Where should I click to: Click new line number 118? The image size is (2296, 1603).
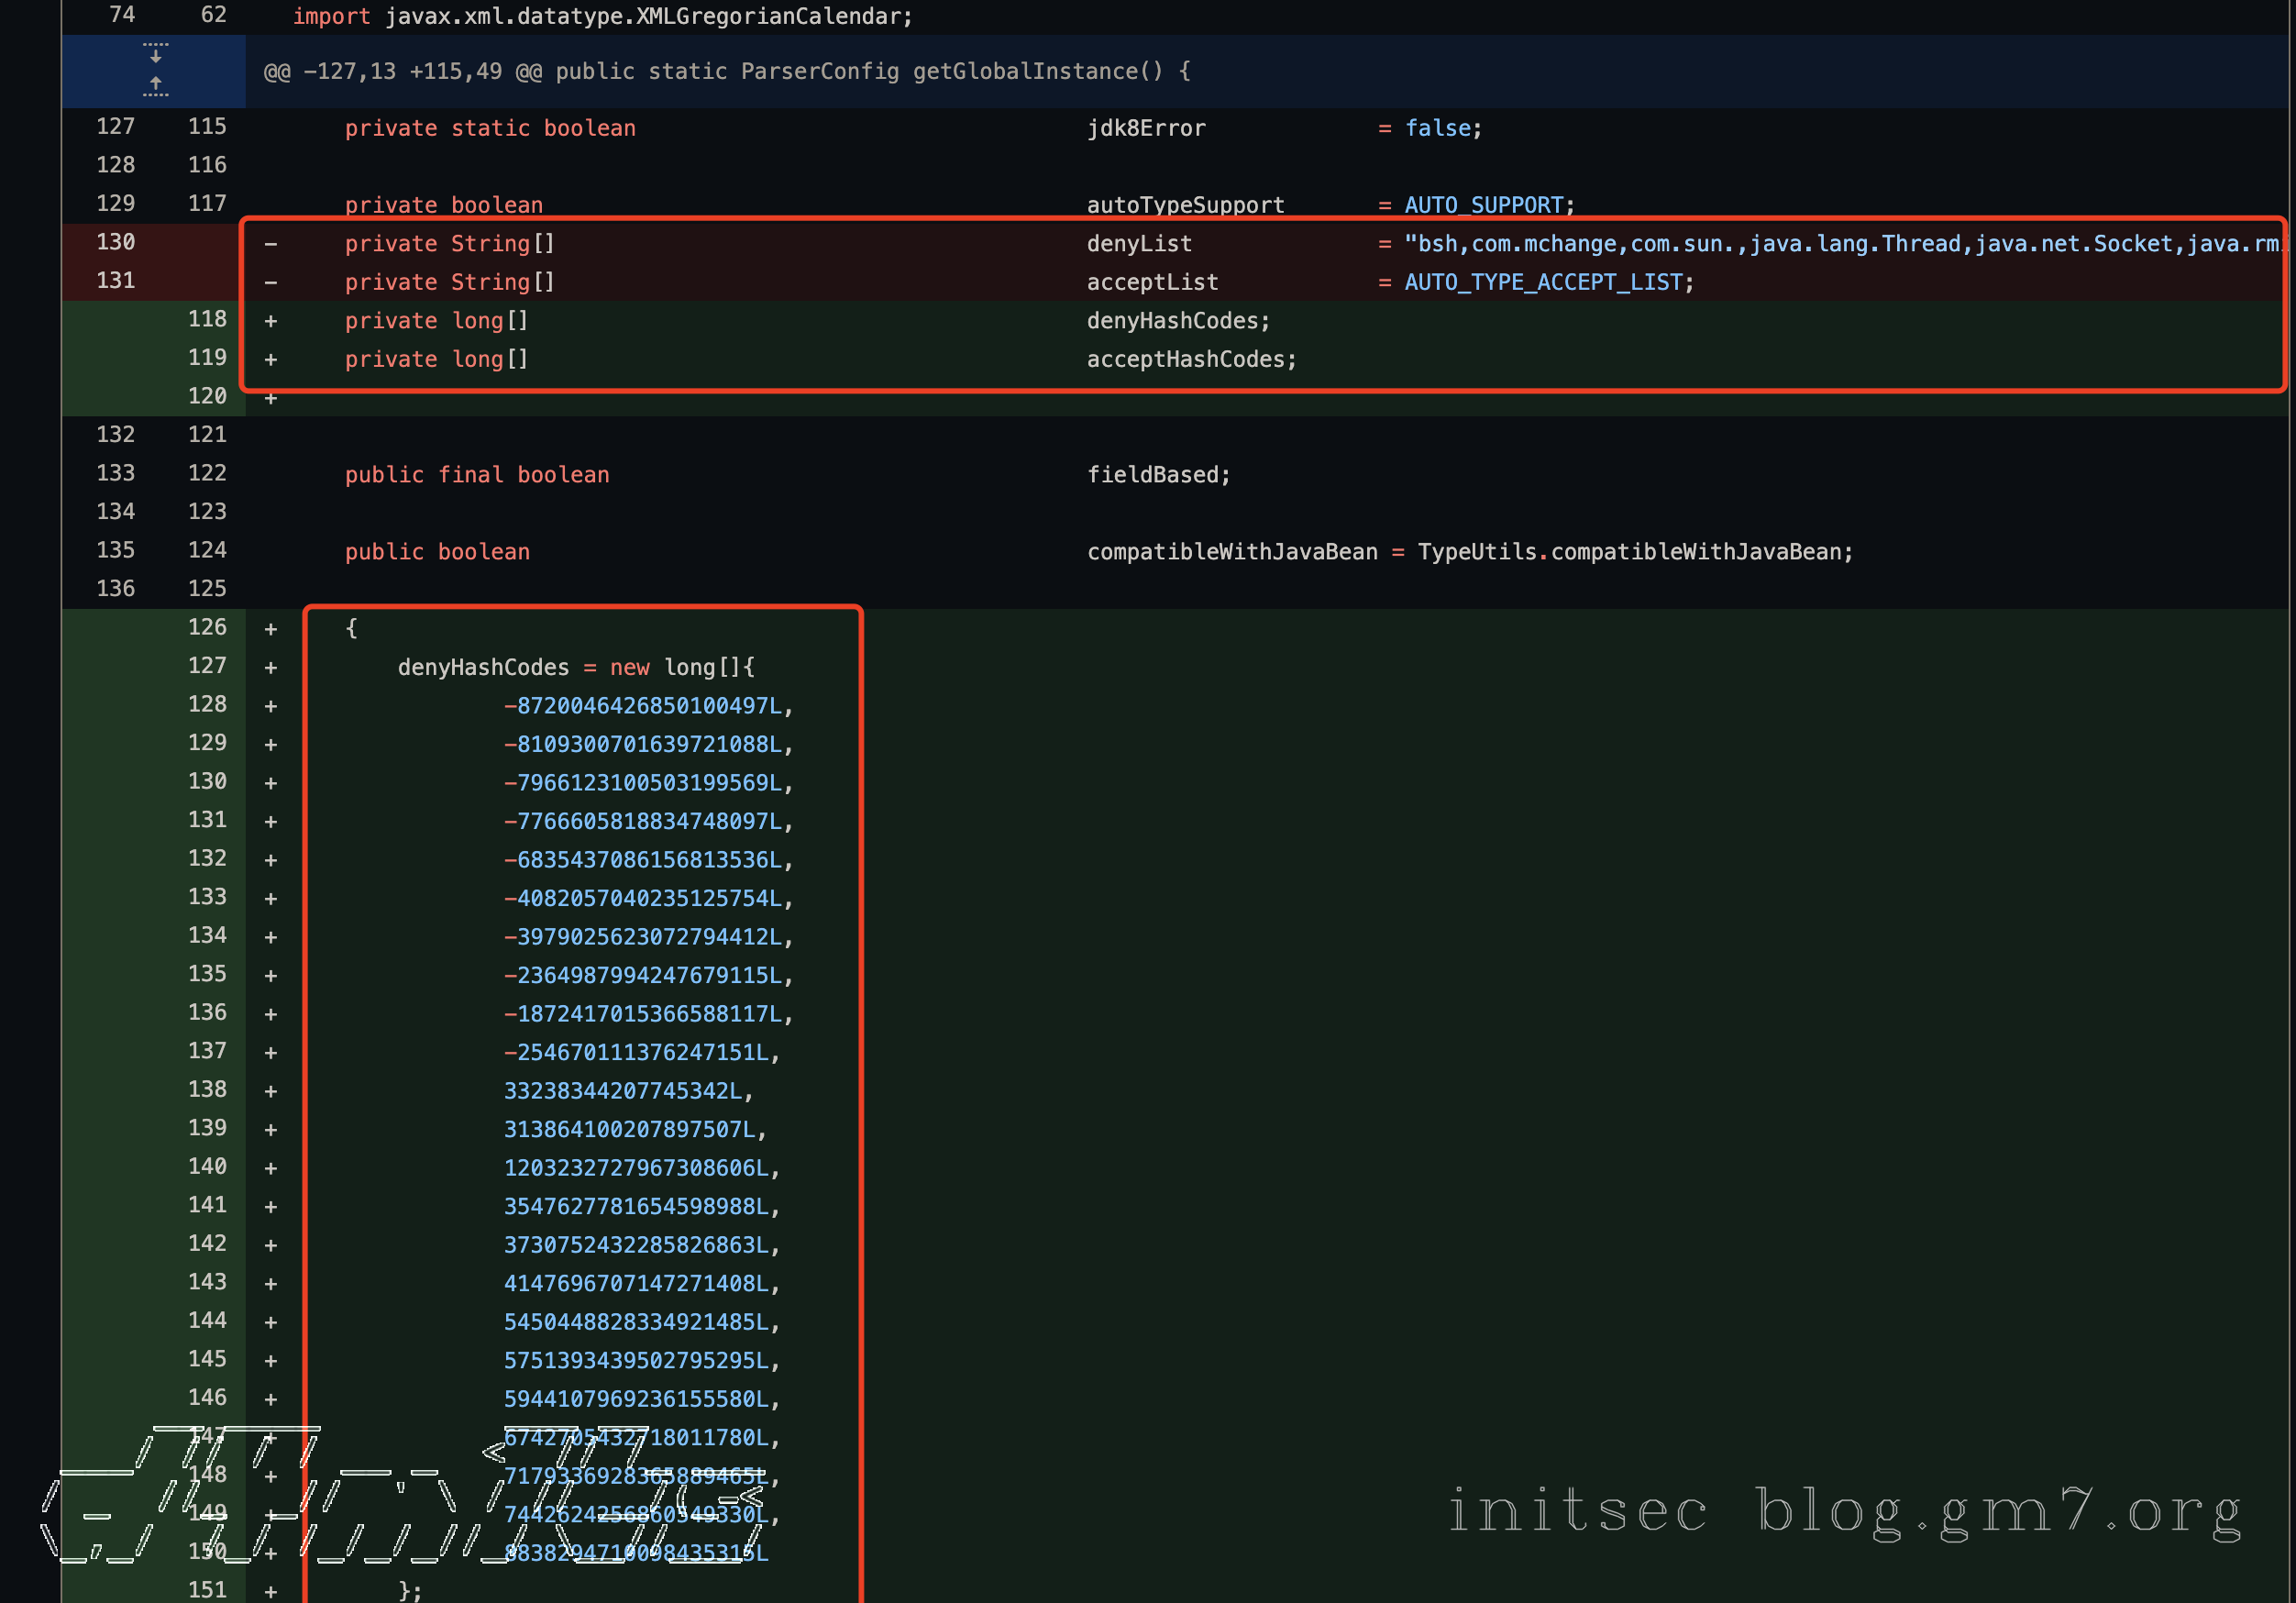point(207,320)
